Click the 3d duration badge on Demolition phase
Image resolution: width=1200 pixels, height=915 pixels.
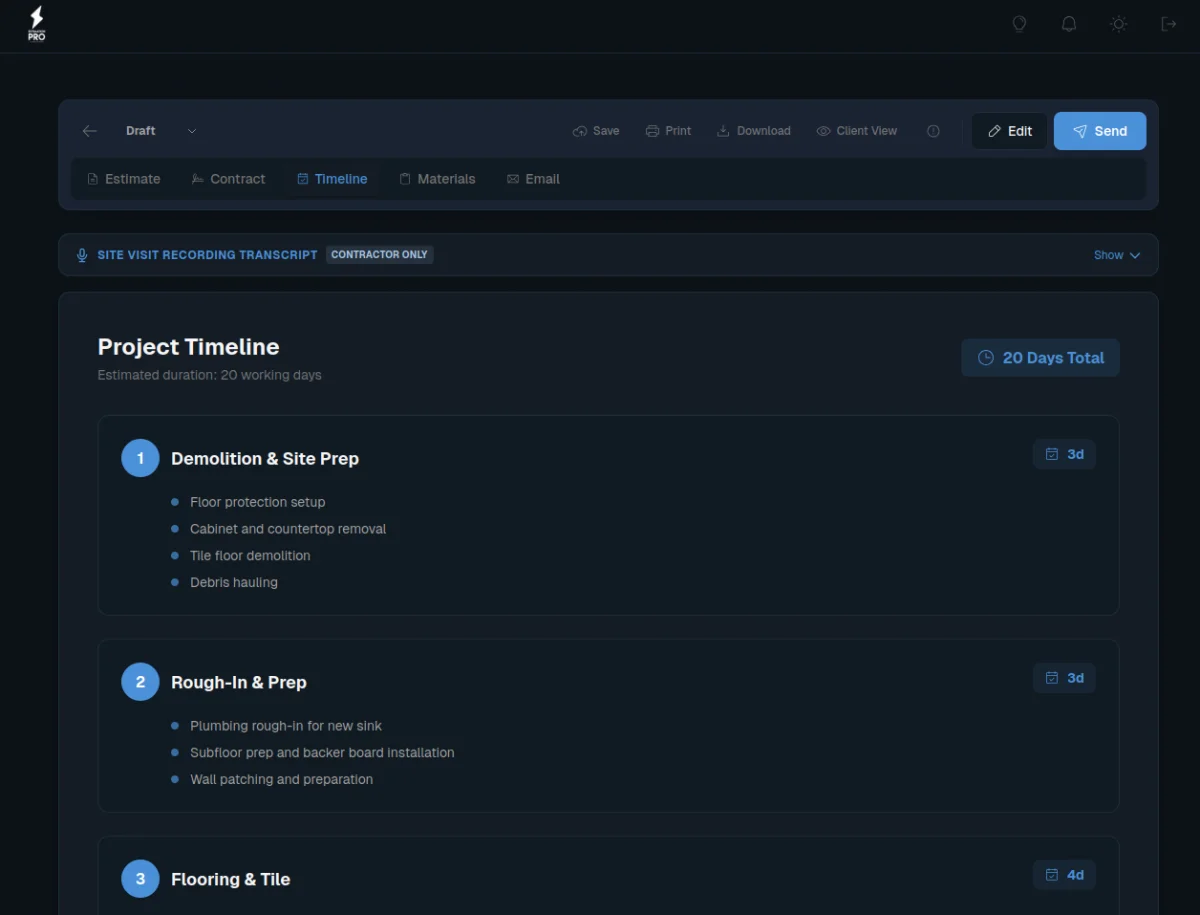click(x=1064, y=454)
